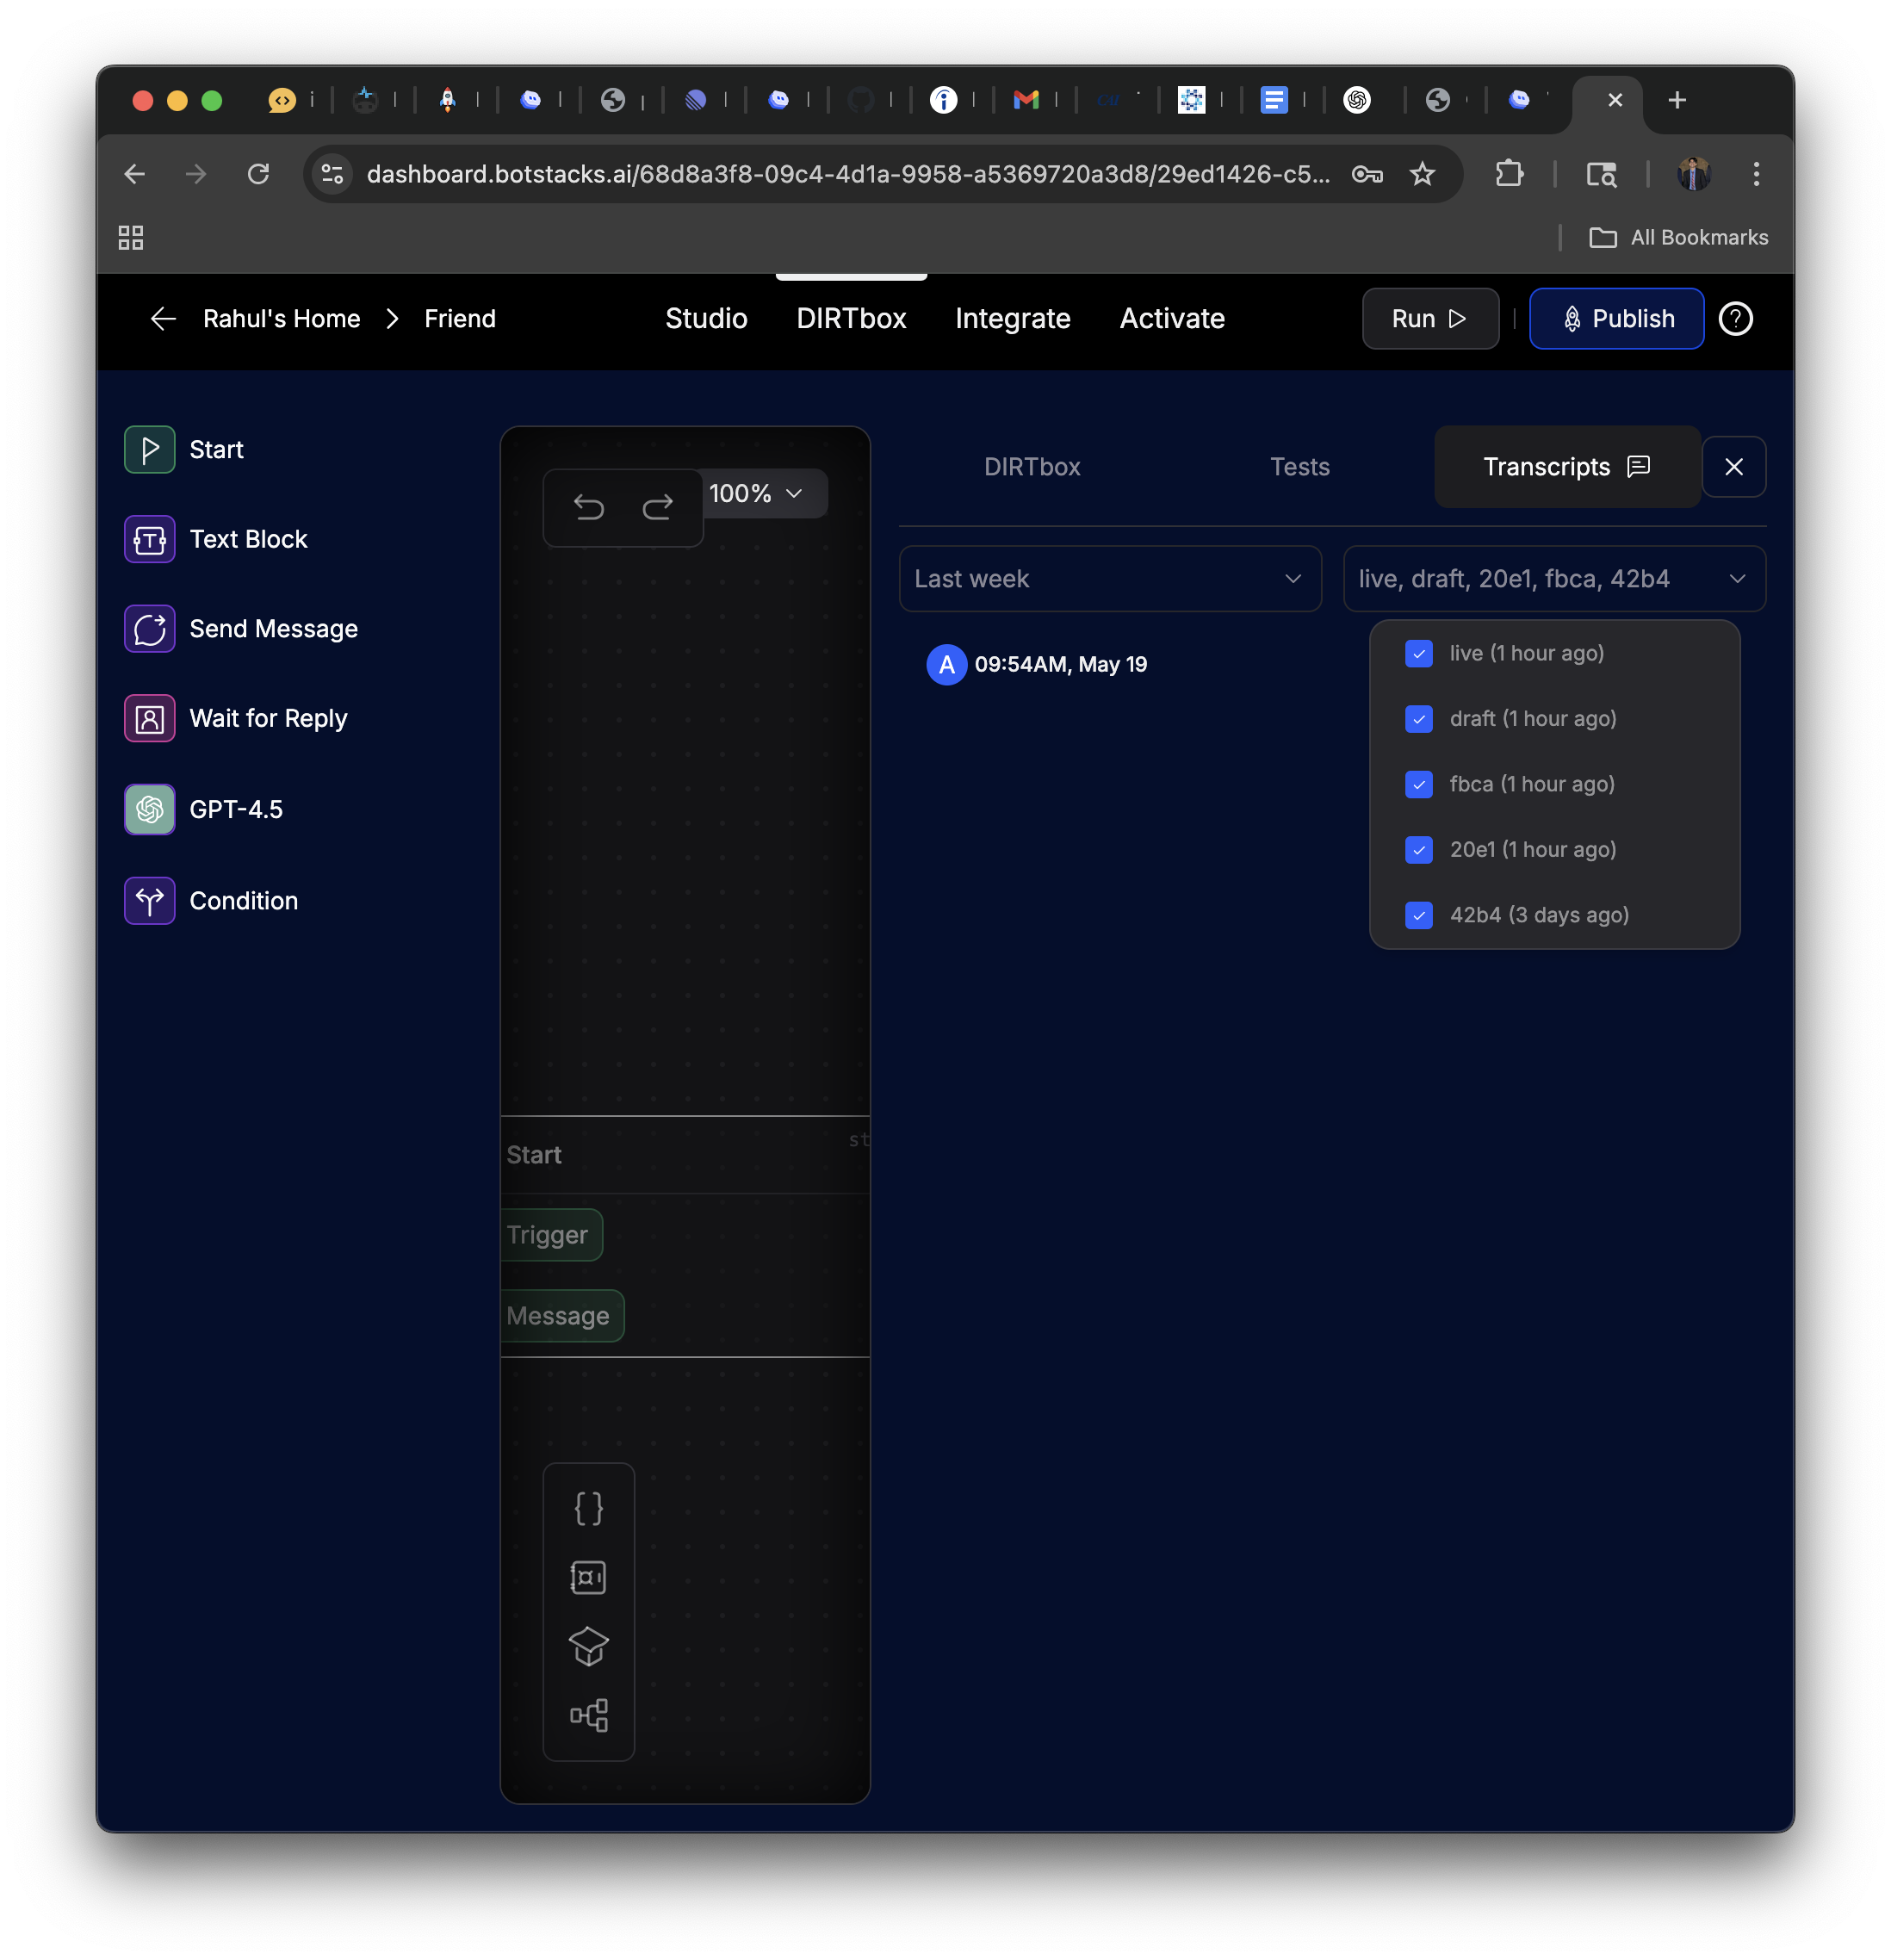Screen dimensions: 1891x1960
Task: Disable the 42b4 version checkbox
Action: [x=1418, y=915]
